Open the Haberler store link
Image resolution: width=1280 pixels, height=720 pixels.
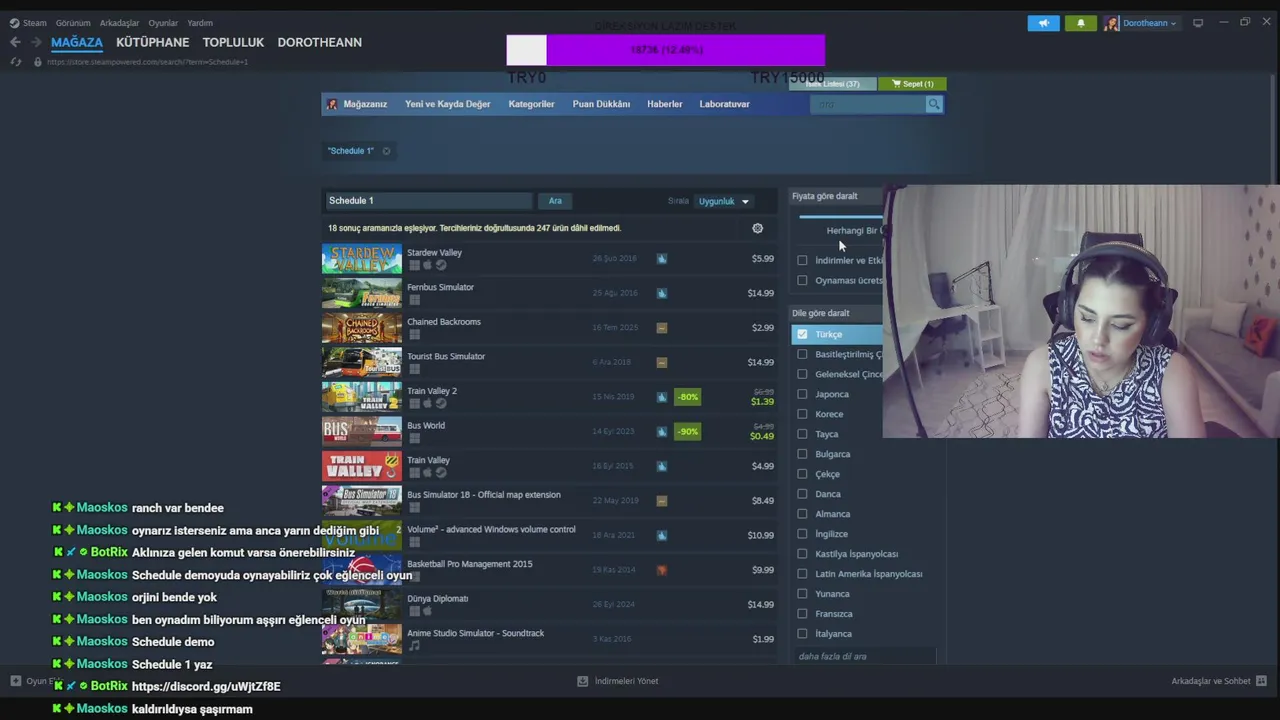click(664, 104)
